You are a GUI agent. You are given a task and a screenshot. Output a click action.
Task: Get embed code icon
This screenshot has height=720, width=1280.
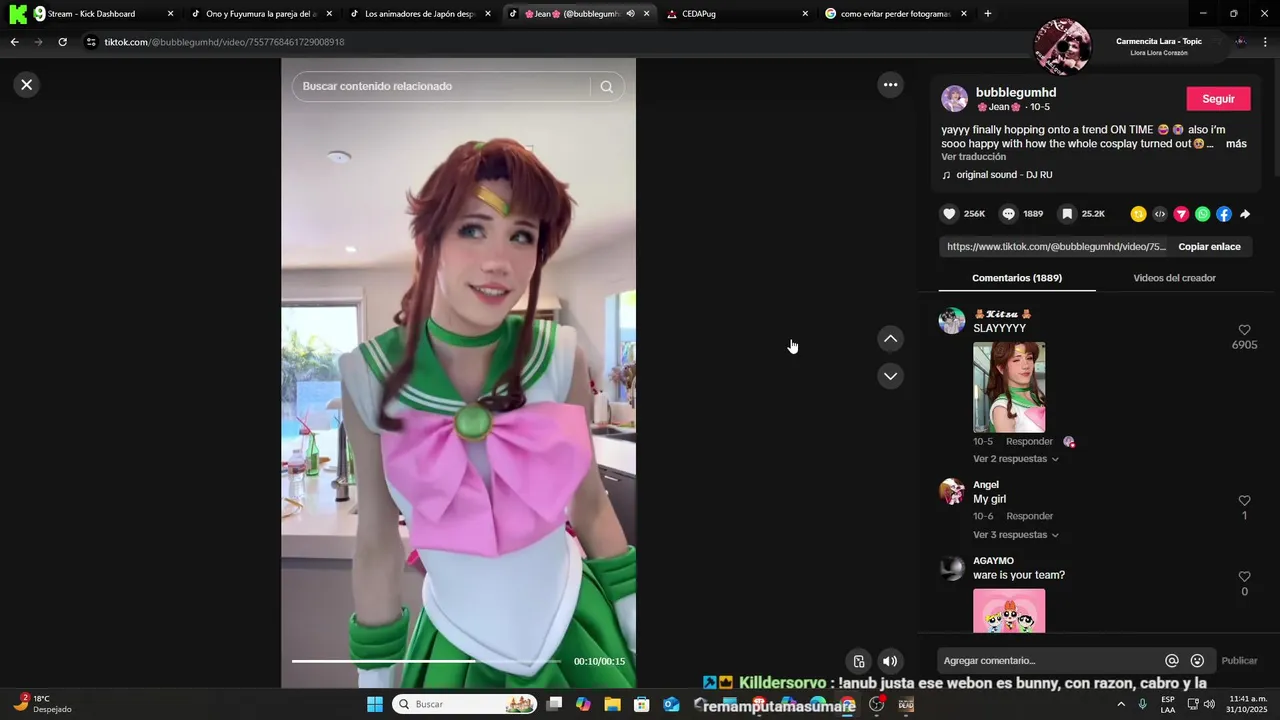pos(1159,214)
